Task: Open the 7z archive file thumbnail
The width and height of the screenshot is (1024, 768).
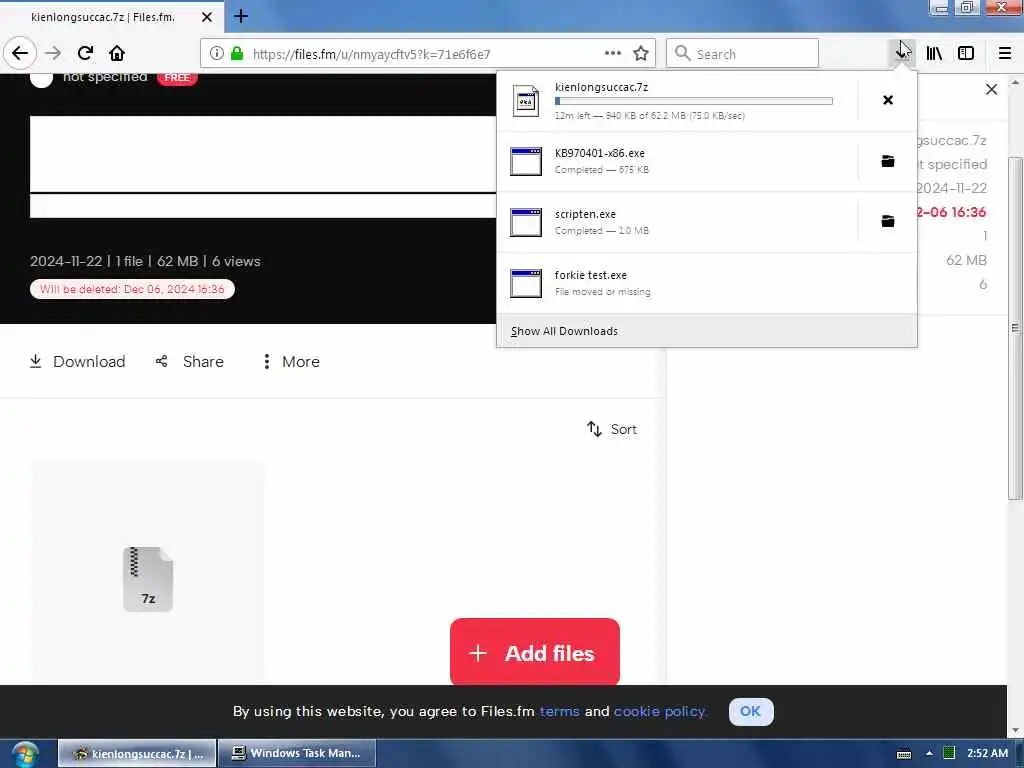Action: [x=148, y=579]
